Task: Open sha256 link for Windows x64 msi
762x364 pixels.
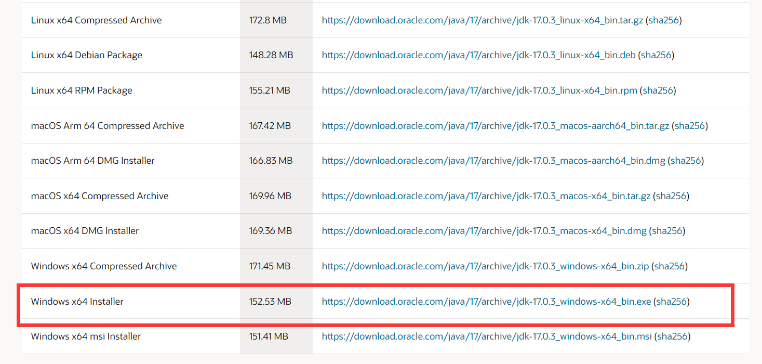Action: [672, 336]
